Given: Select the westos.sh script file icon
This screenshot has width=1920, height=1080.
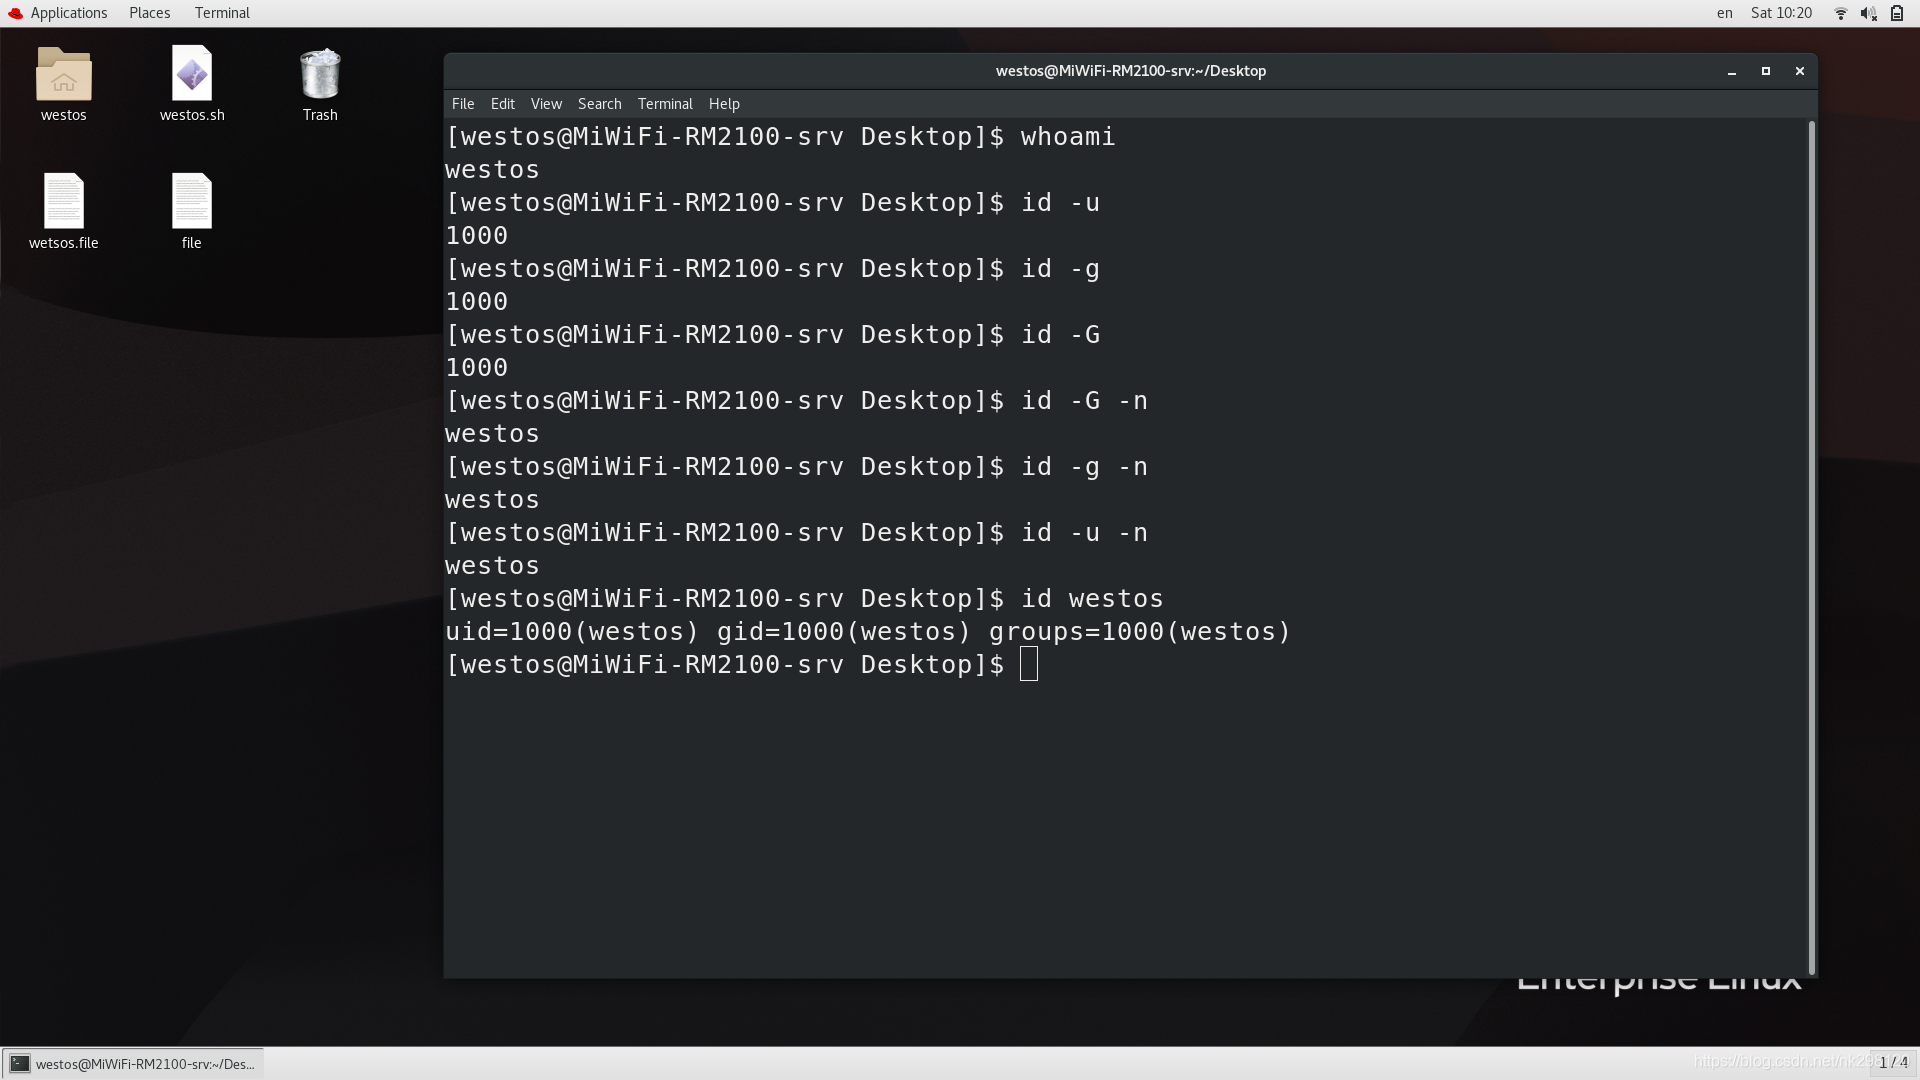Looking at the screenshot, I should point(192,73).
